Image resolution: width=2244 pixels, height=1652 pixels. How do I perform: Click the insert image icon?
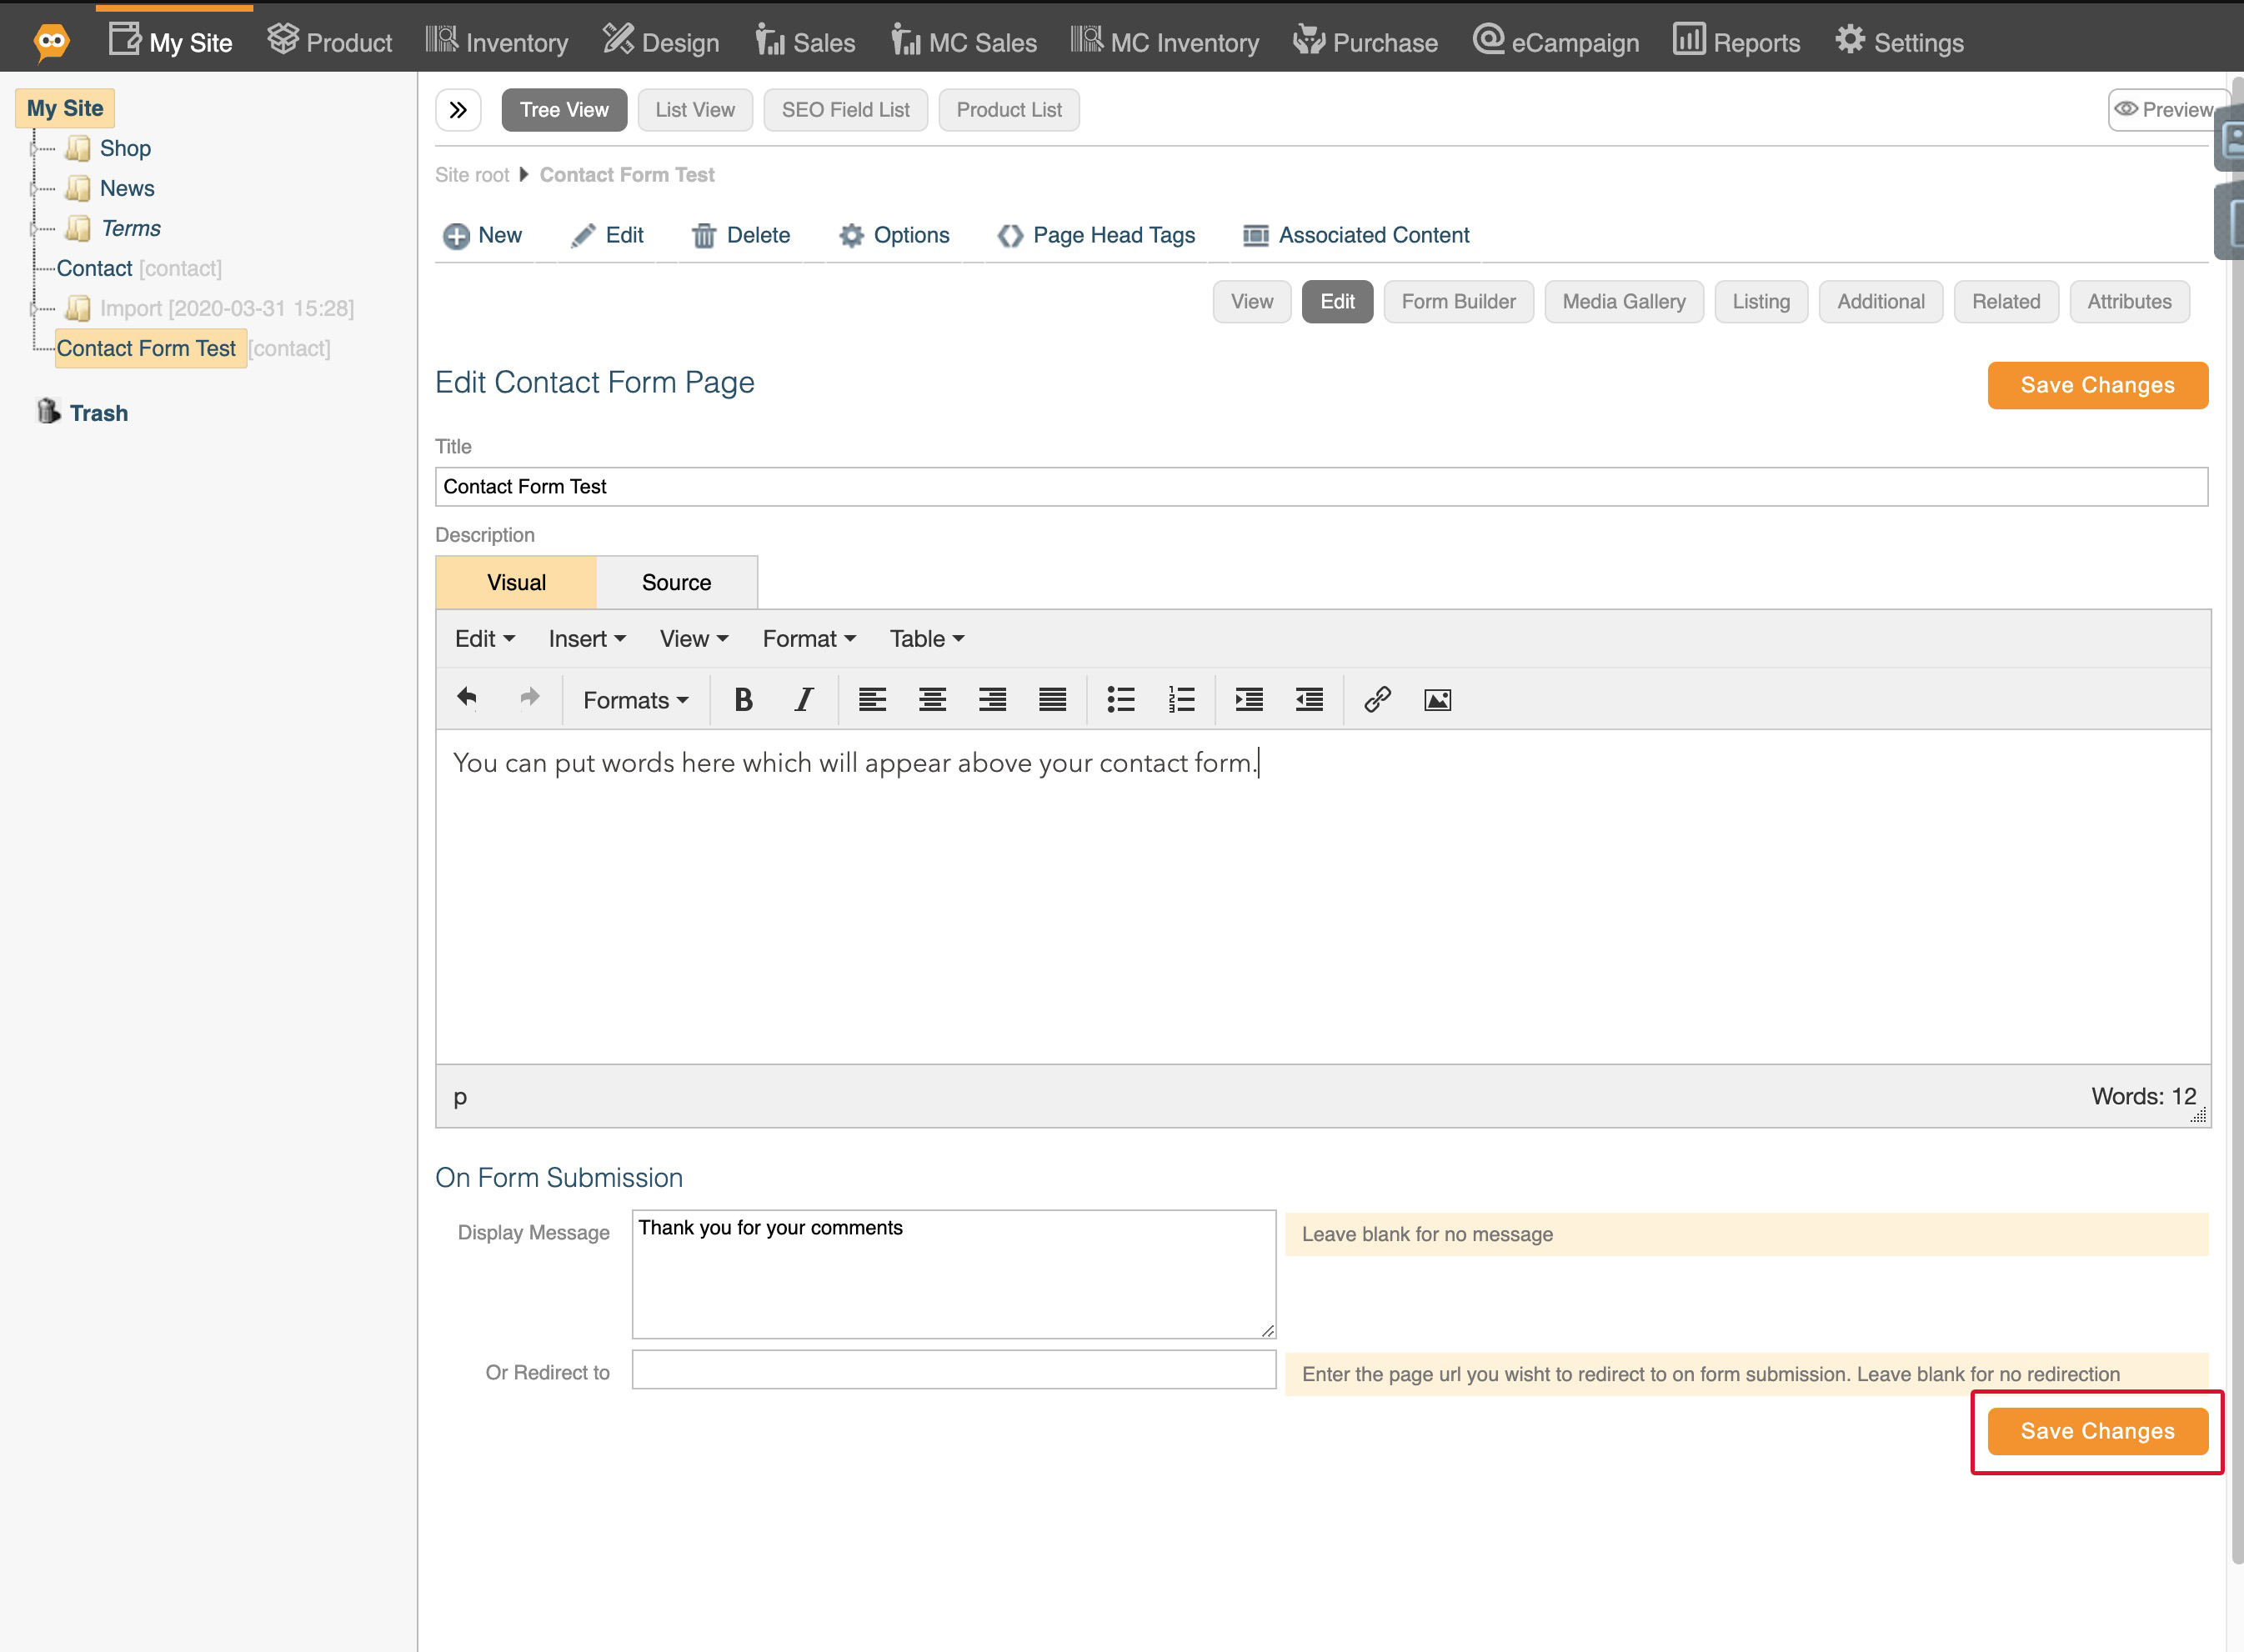click(x=1437, y=700)
